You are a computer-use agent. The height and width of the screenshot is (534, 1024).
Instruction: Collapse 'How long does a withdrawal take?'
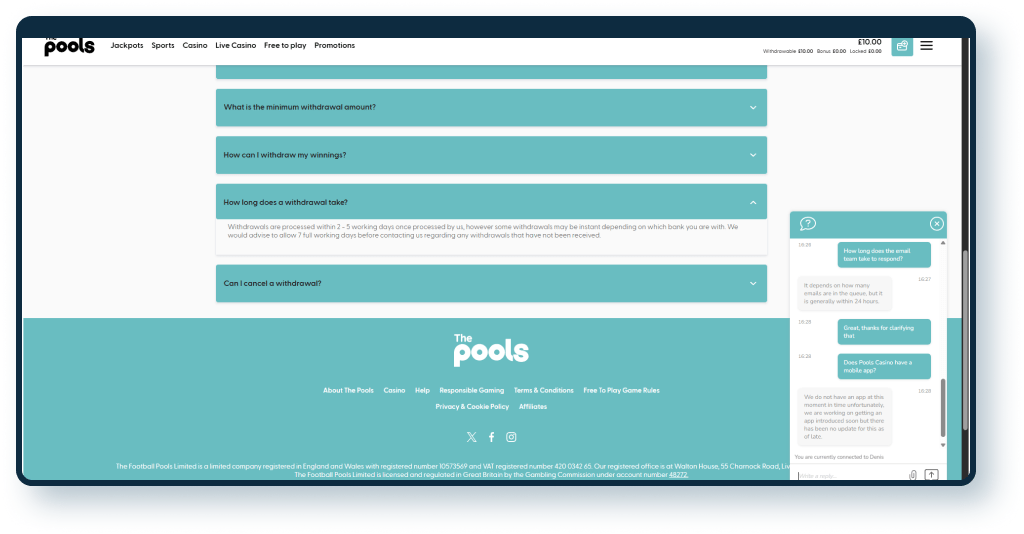click(491, 202)
